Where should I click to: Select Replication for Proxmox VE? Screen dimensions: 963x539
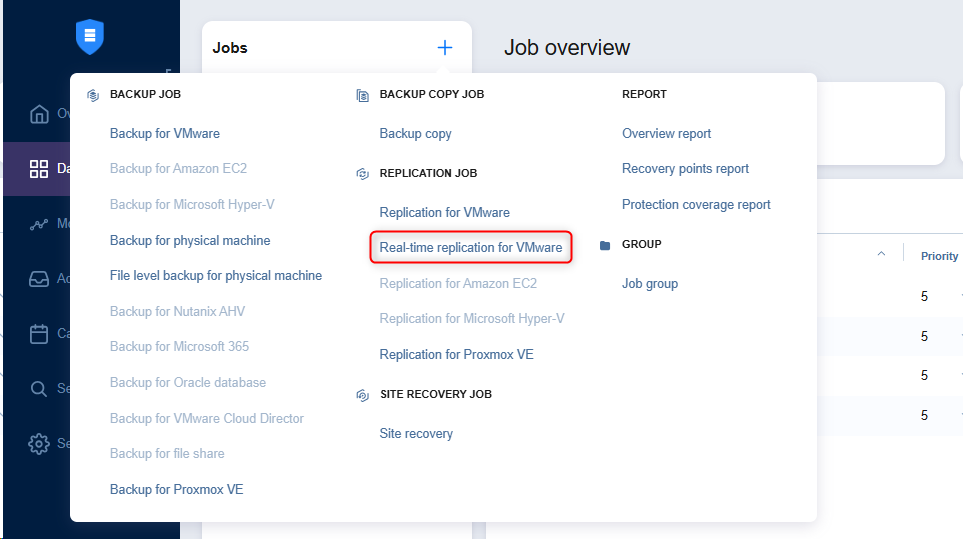[x=456, y=354]
